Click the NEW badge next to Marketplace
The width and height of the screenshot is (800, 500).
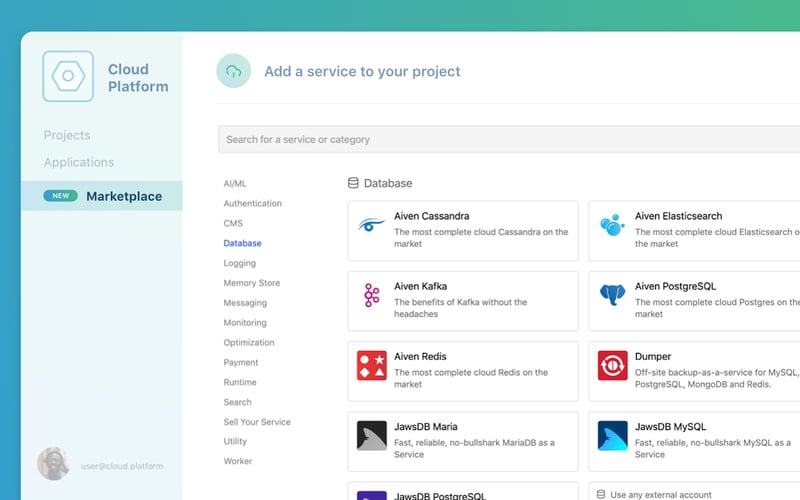61,196
